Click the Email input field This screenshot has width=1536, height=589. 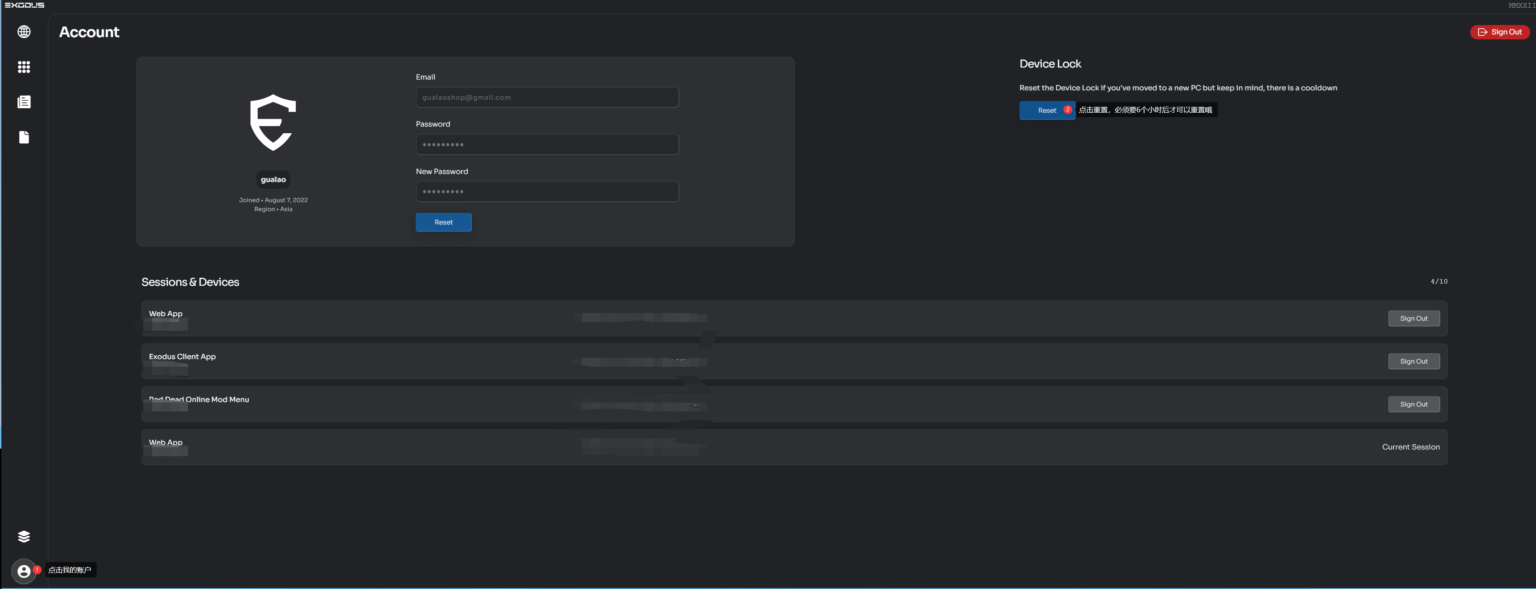click(x=547, y=98)
